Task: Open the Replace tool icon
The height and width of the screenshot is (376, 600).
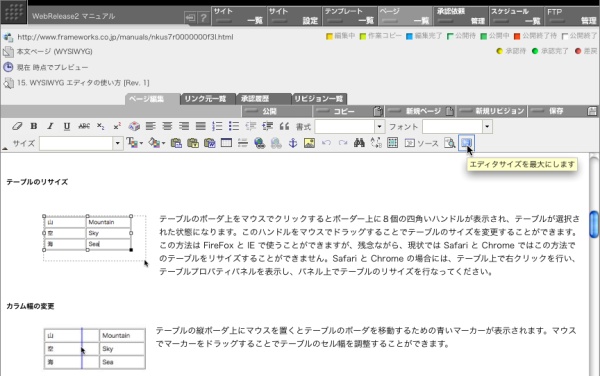Action: [376, 143]
